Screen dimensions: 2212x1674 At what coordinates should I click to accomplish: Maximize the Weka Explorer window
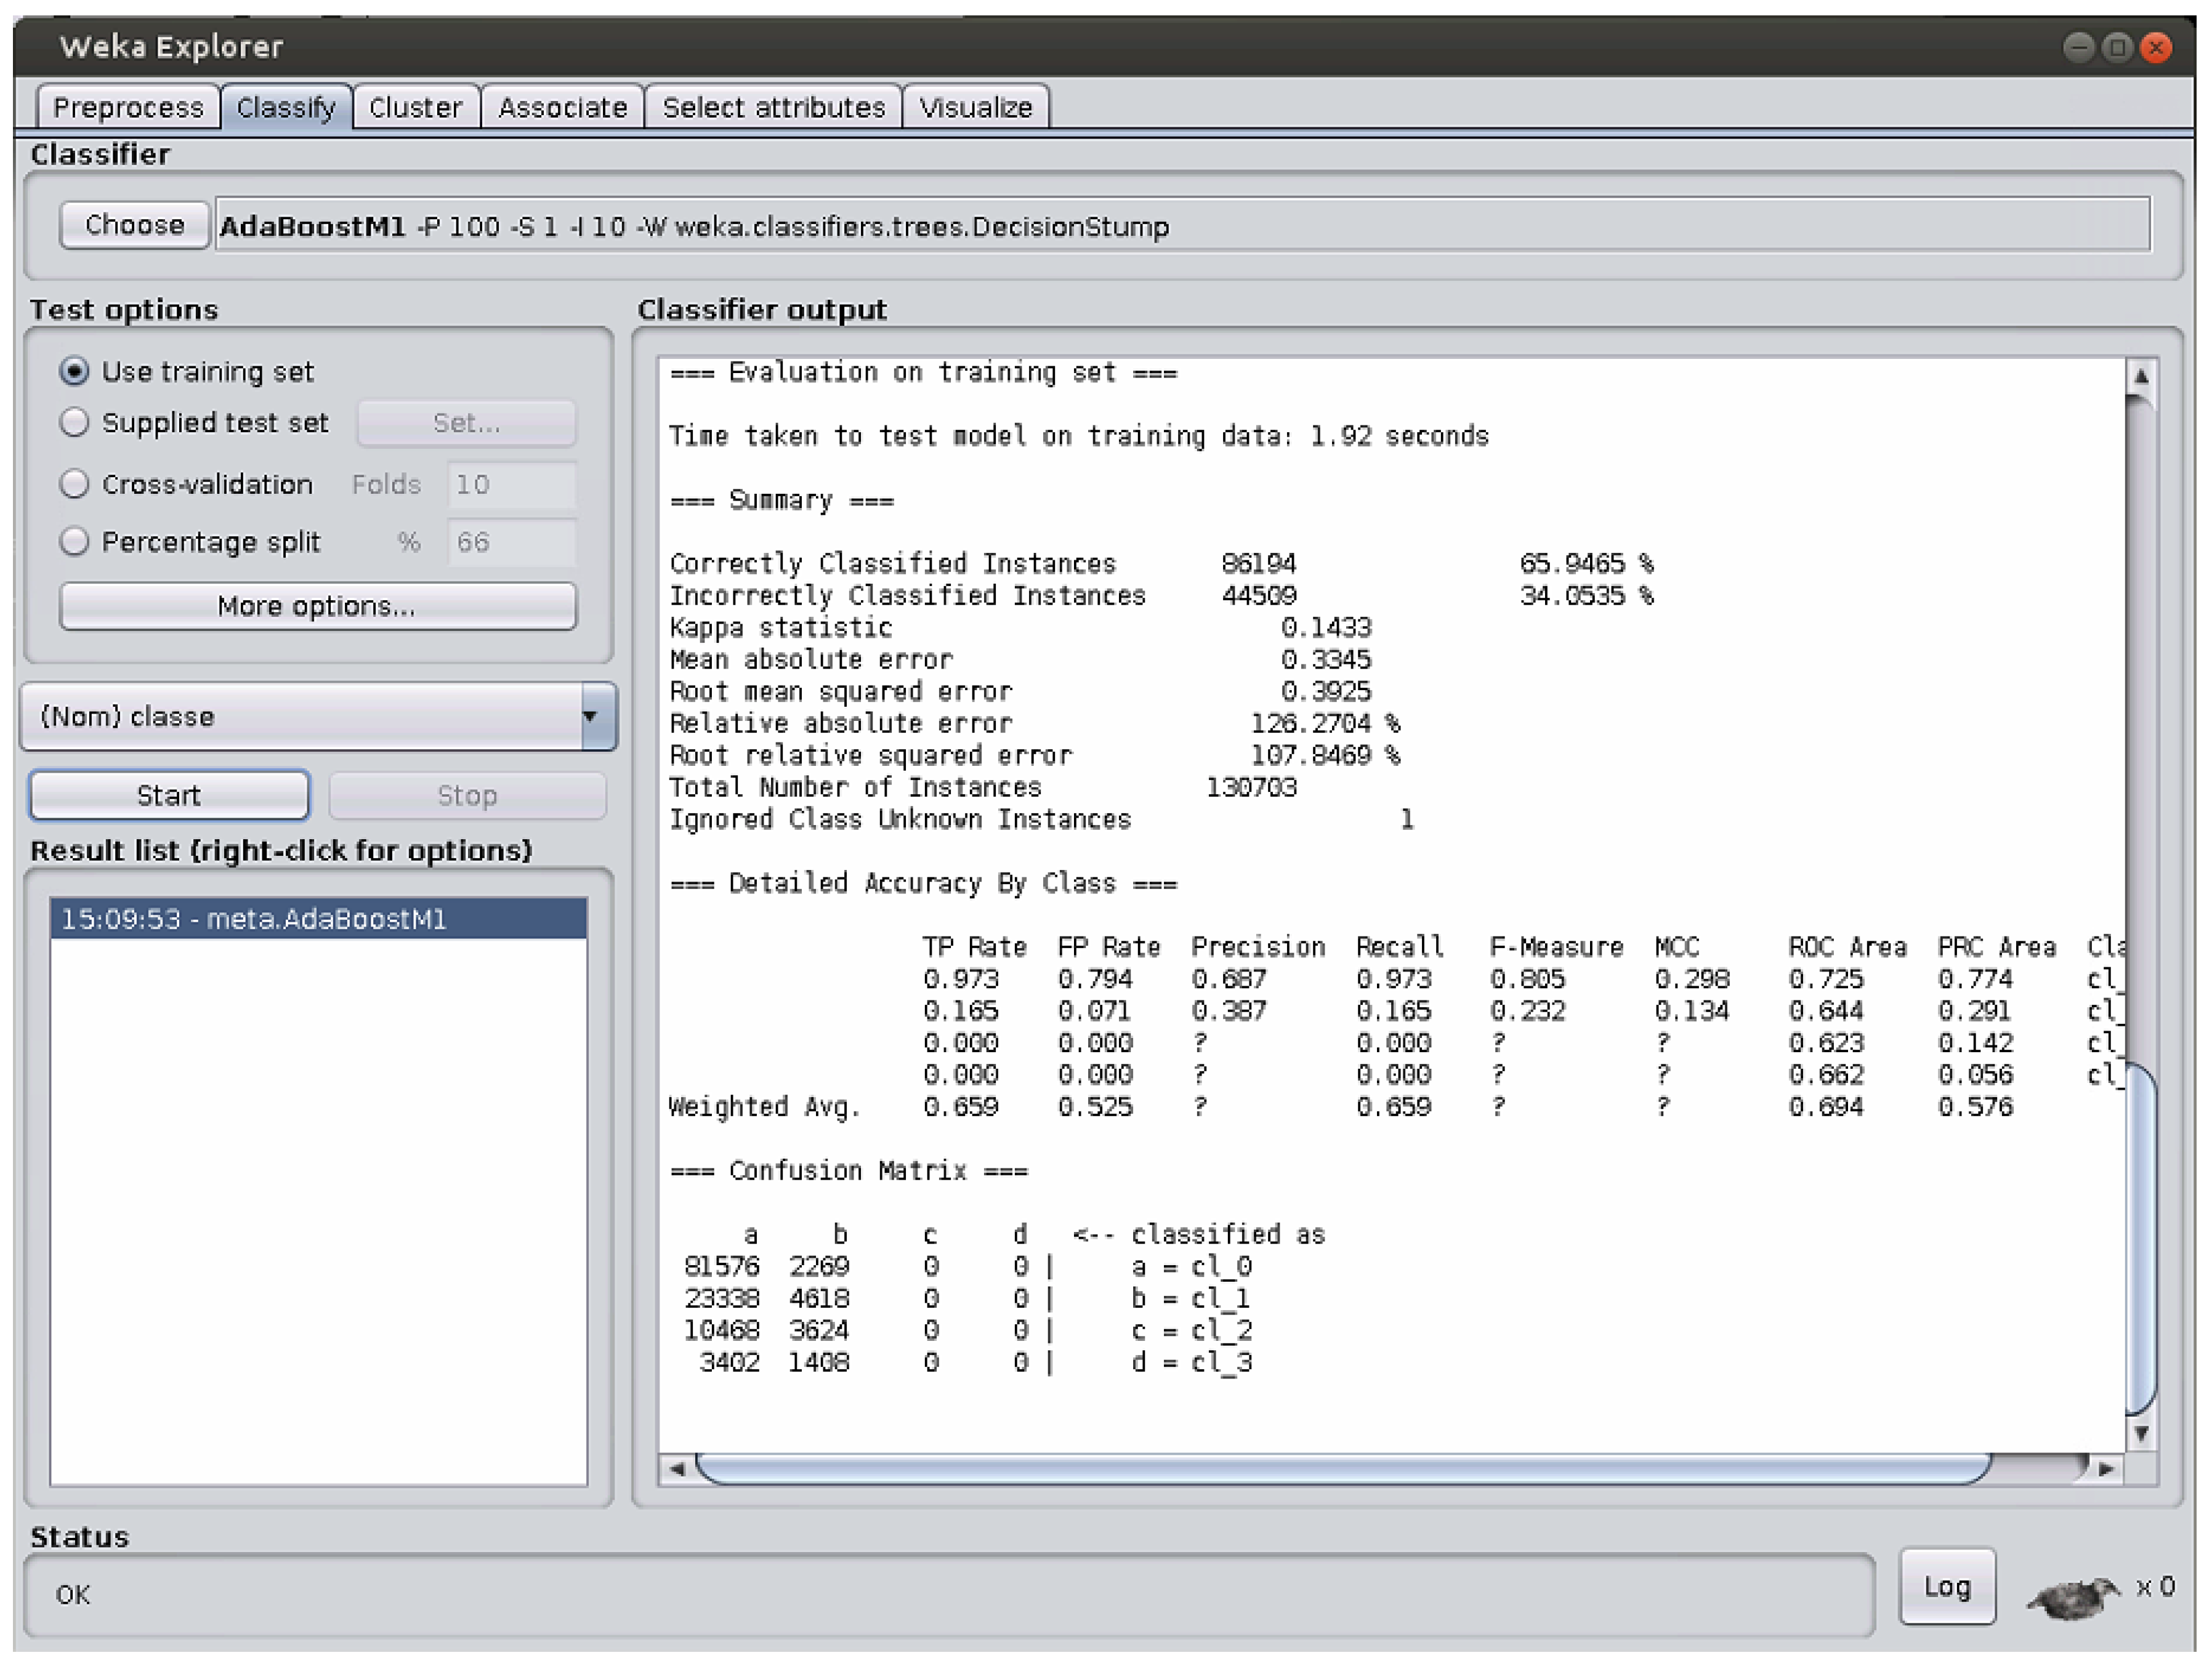(x=2117, y=47)
